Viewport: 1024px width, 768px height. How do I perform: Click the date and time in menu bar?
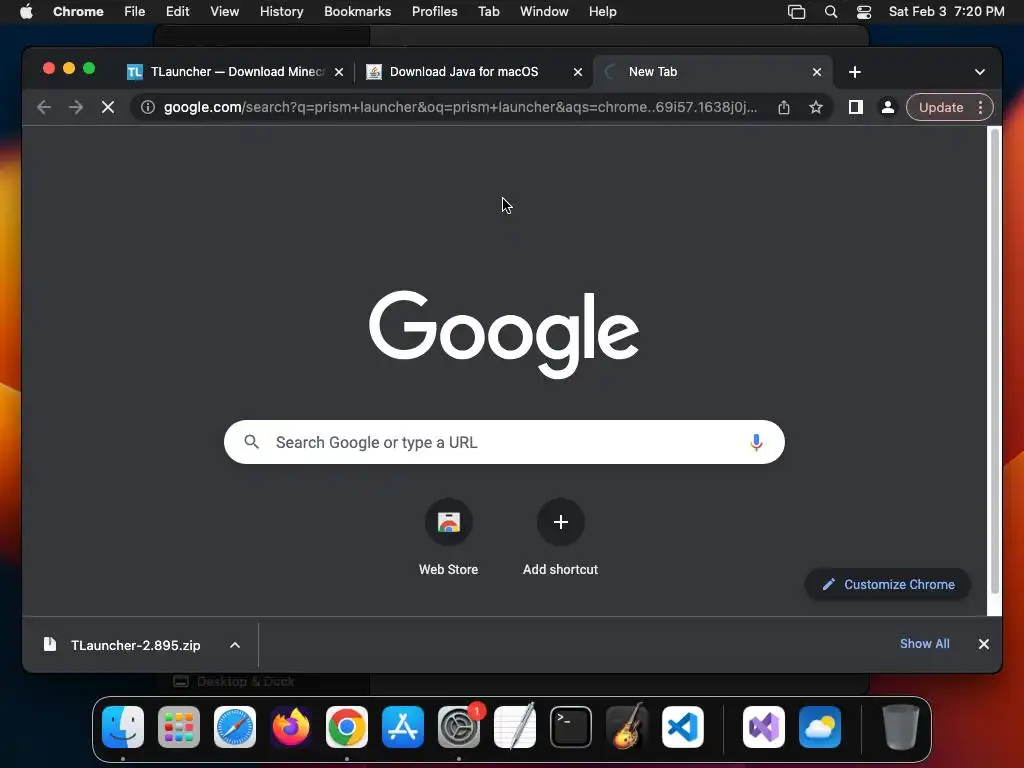point(946,12)
